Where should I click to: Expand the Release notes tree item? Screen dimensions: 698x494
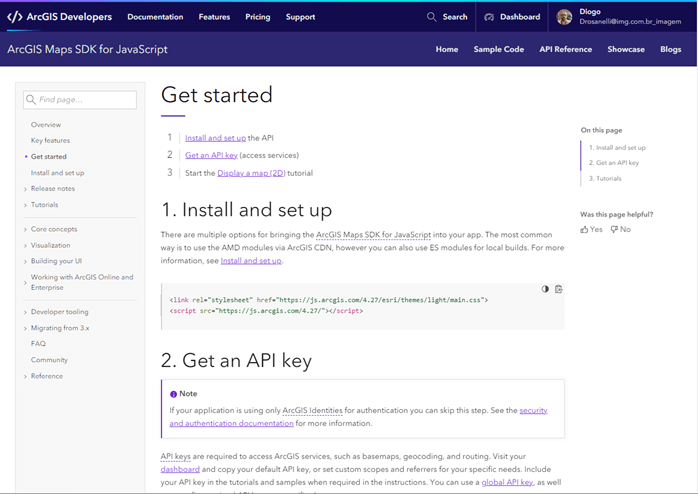click(x=25, y=189)
